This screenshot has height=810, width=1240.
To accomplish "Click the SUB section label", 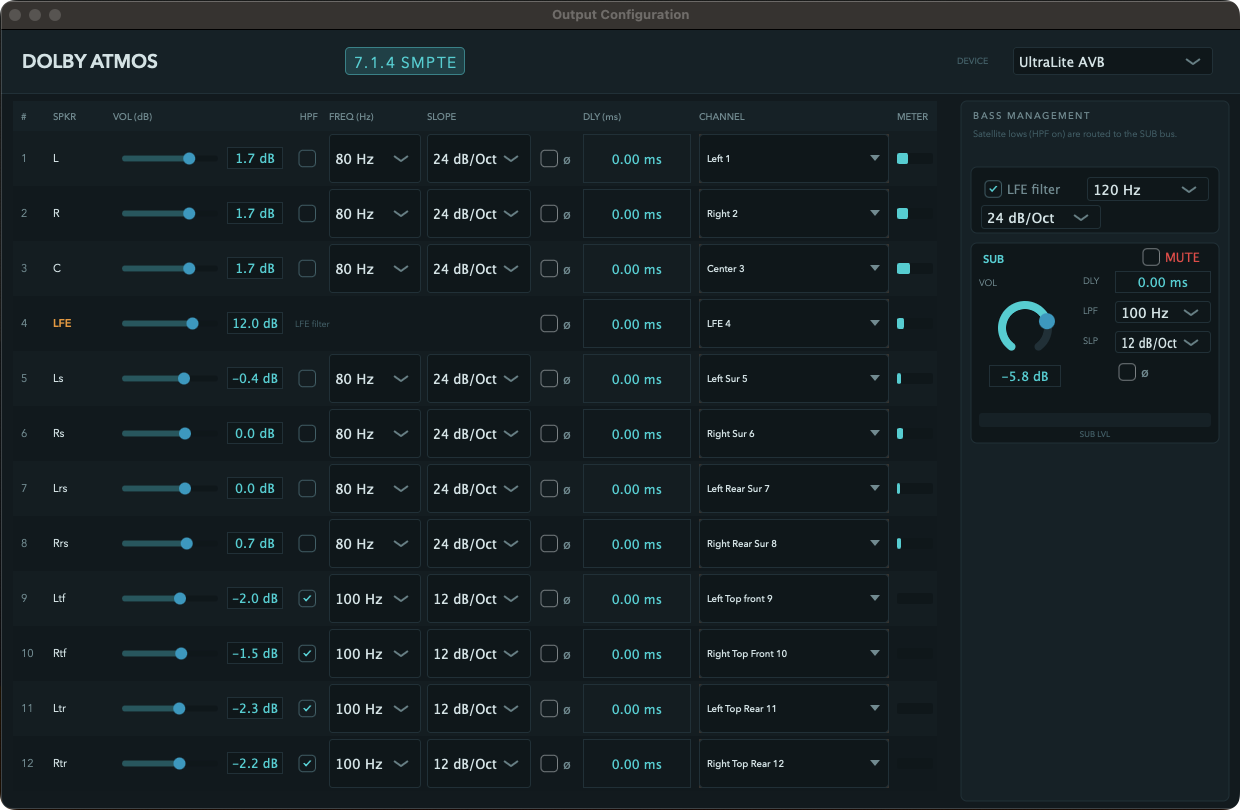I will coord(993,259).
